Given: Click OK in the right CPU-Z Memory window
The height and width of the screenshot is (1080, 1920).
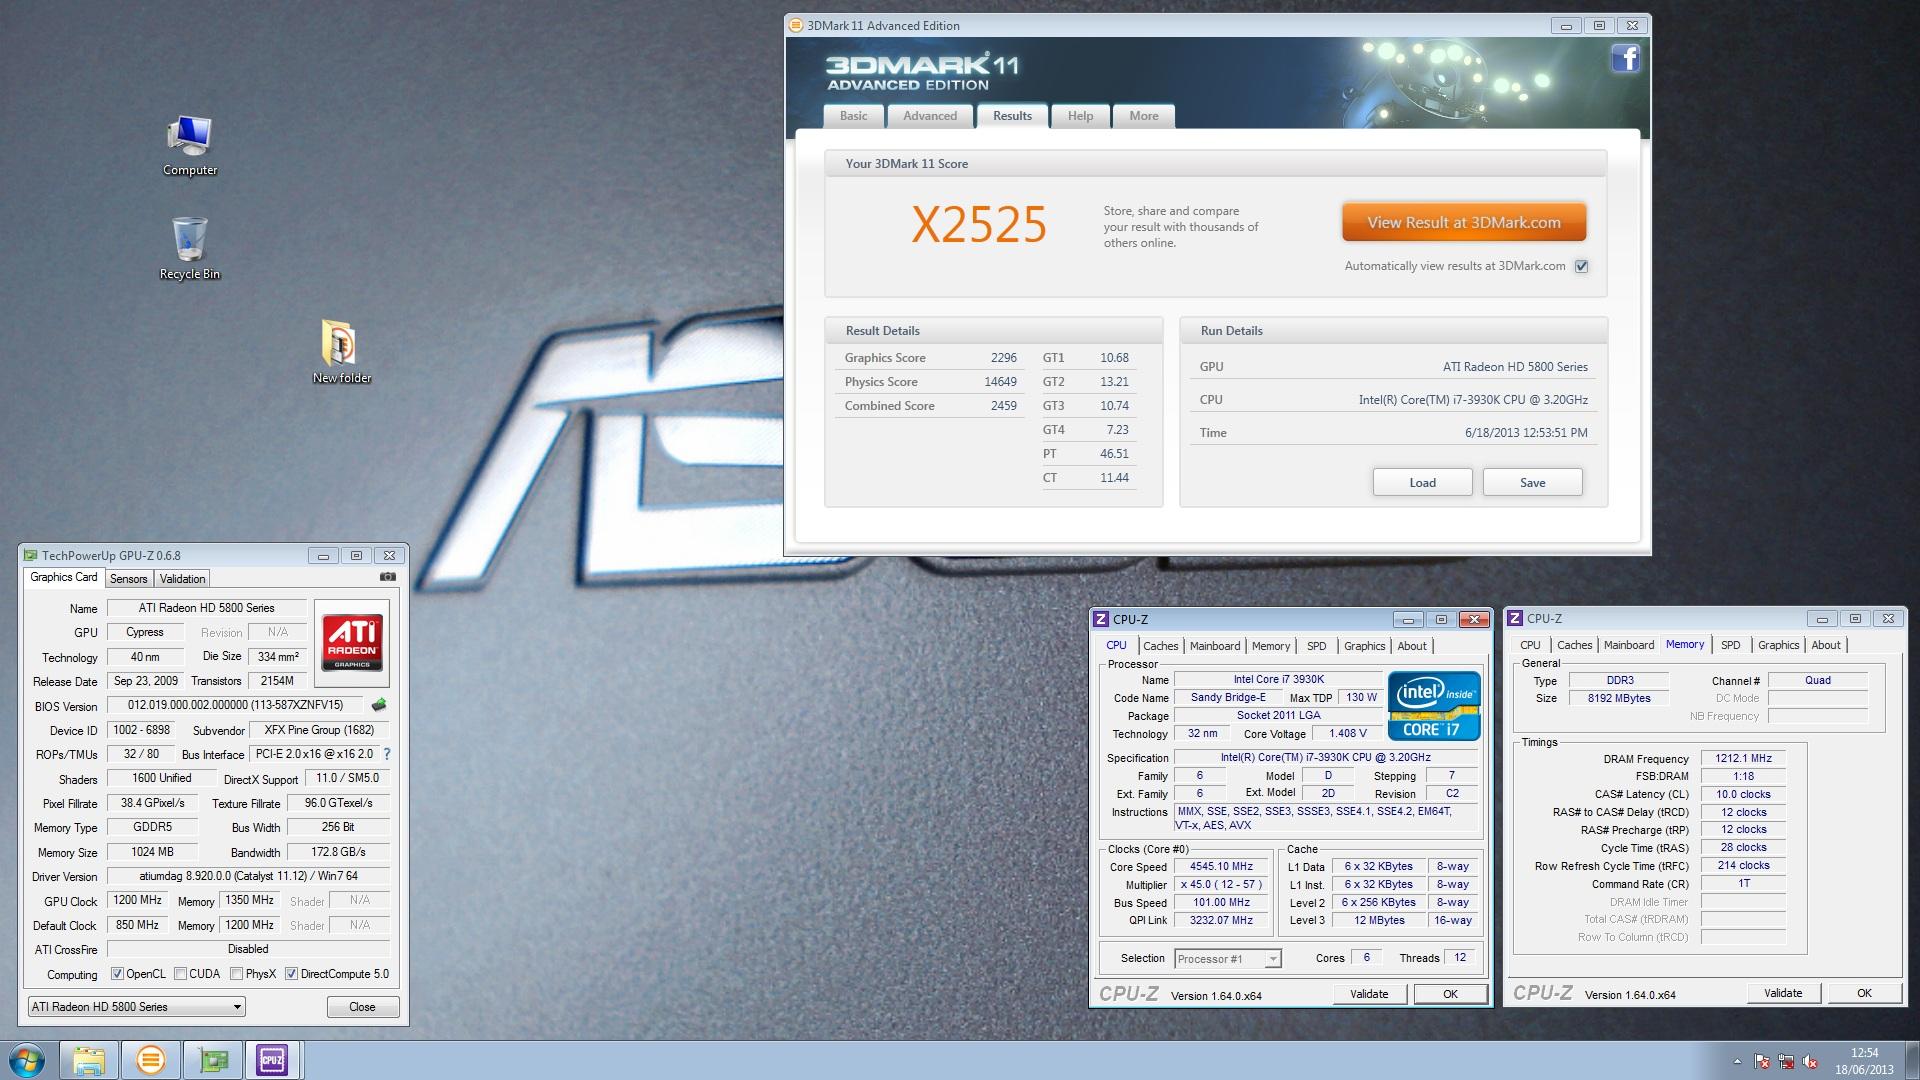Looking at the screenshot, I should [x=1864, y=993].
